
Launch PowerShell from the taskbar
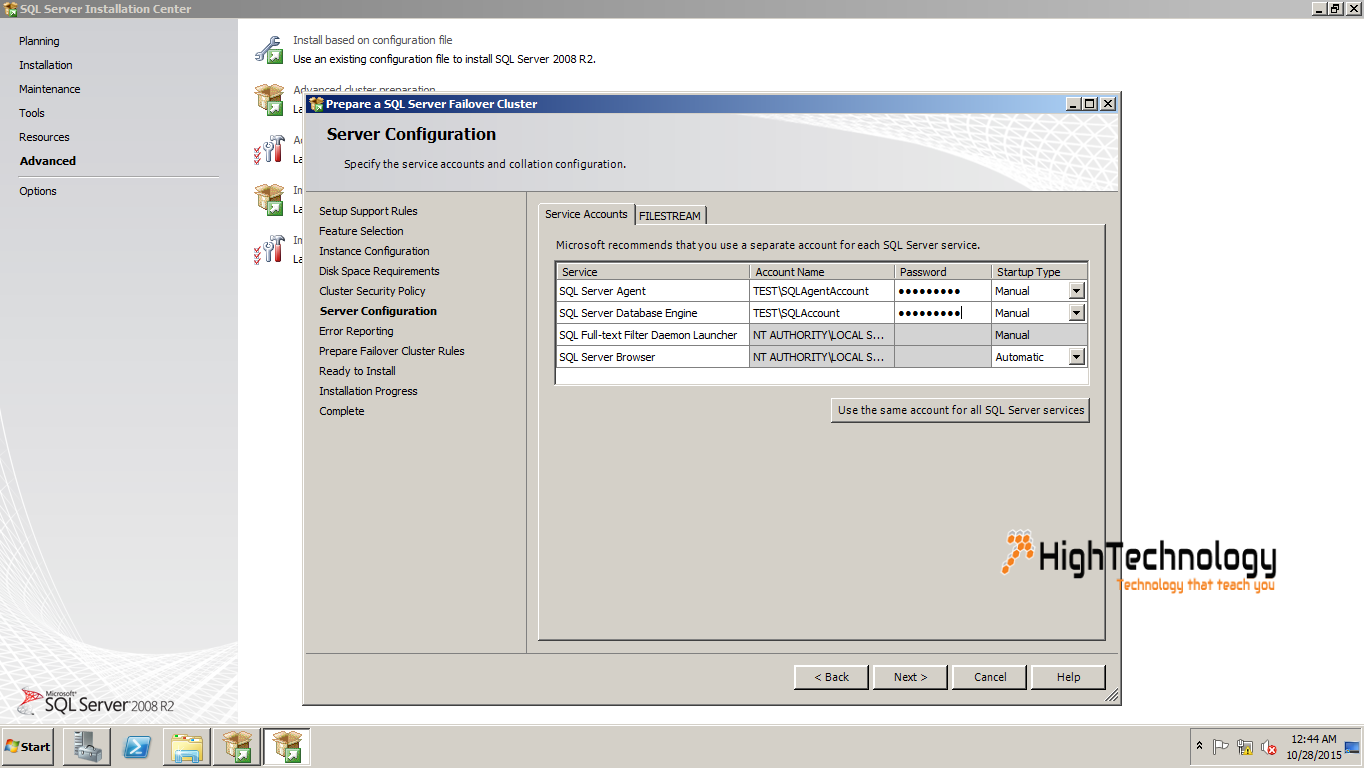tap(137, 747)
